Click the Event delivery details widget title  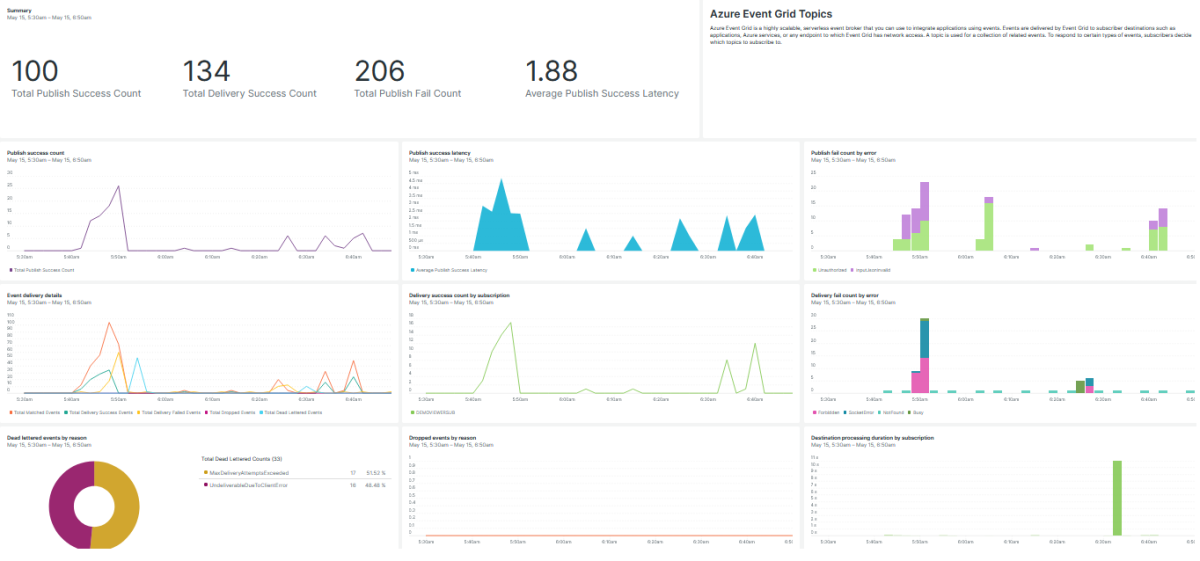point(36,295)
